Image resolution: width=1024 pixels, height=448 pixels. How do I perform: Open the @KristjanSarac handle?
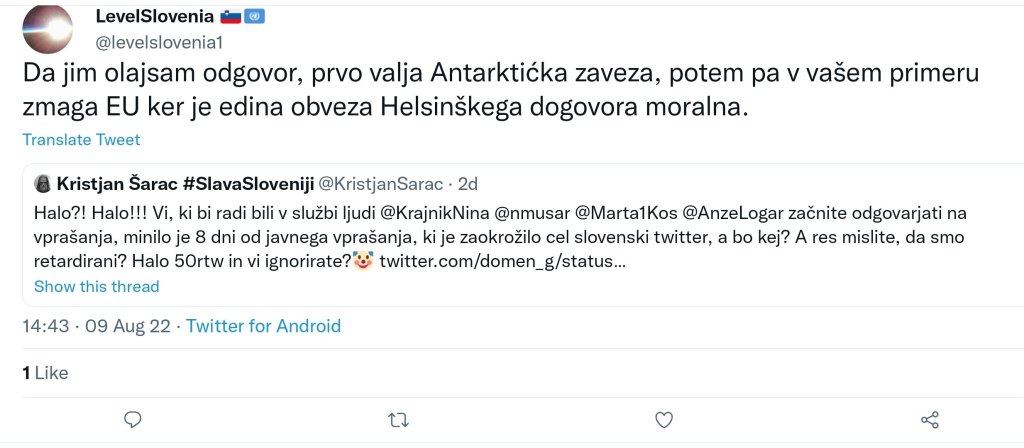click(381, 184)
